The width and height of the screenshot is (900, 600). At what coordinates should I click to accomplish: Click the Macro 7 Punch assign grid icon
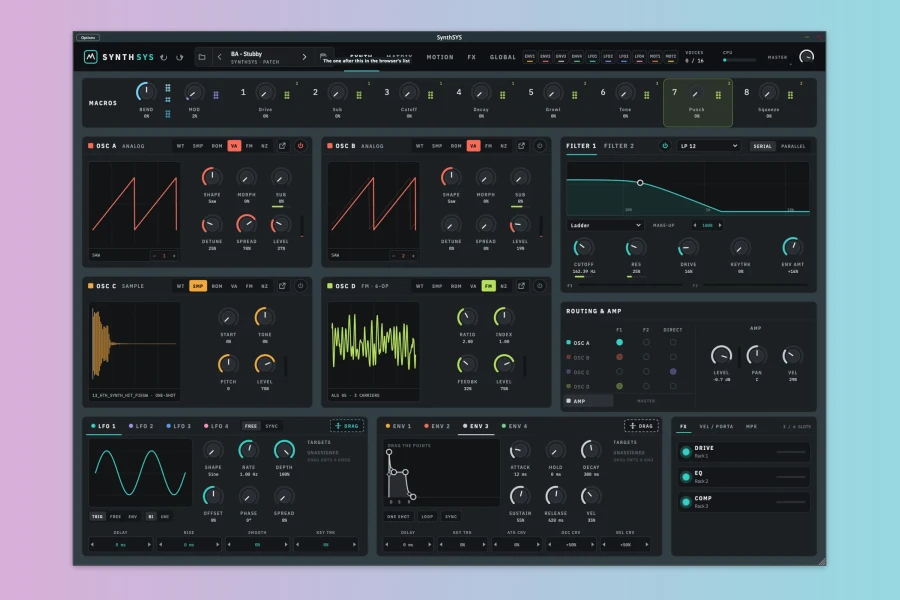(718, 95)
